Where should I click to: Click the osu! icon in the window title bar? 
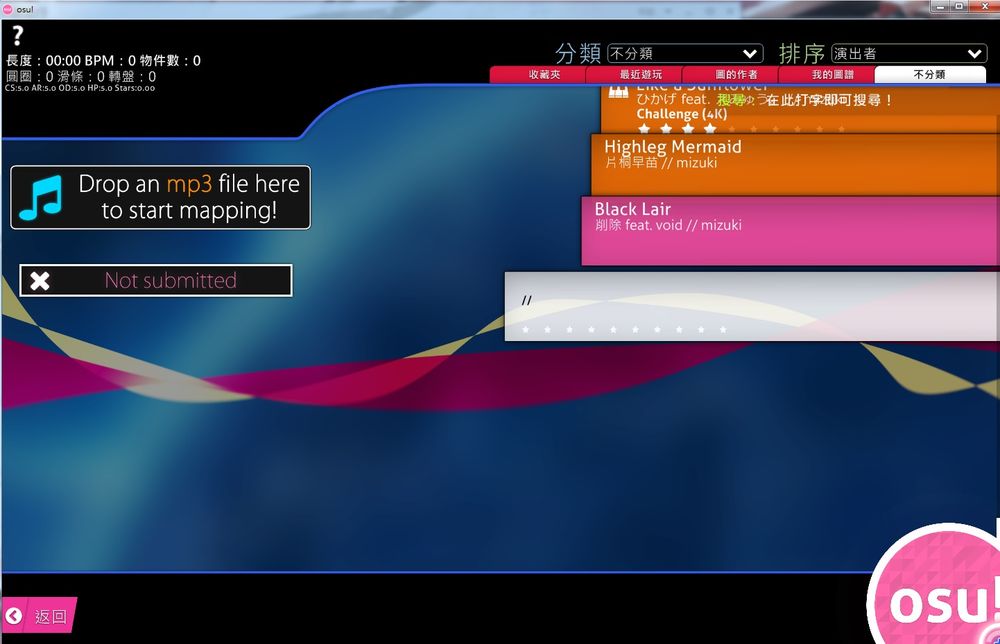coord(9,9)
